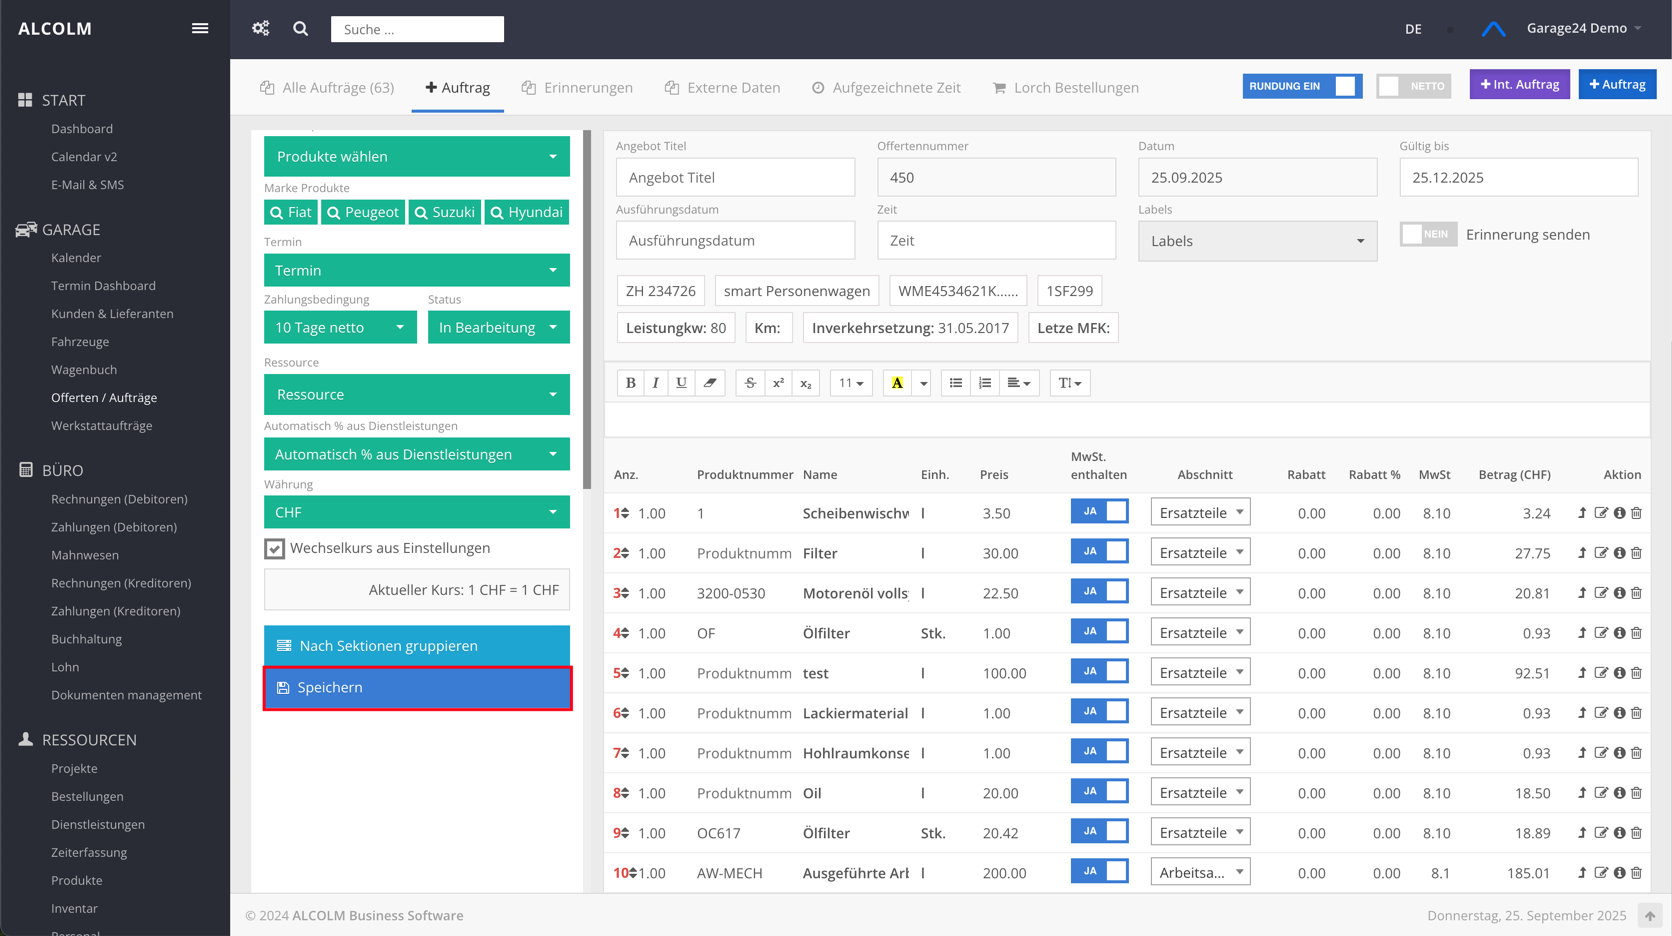
Task: Open the settings gears icon in top bar
Action: pyautogui.click(x=261, y=28)
